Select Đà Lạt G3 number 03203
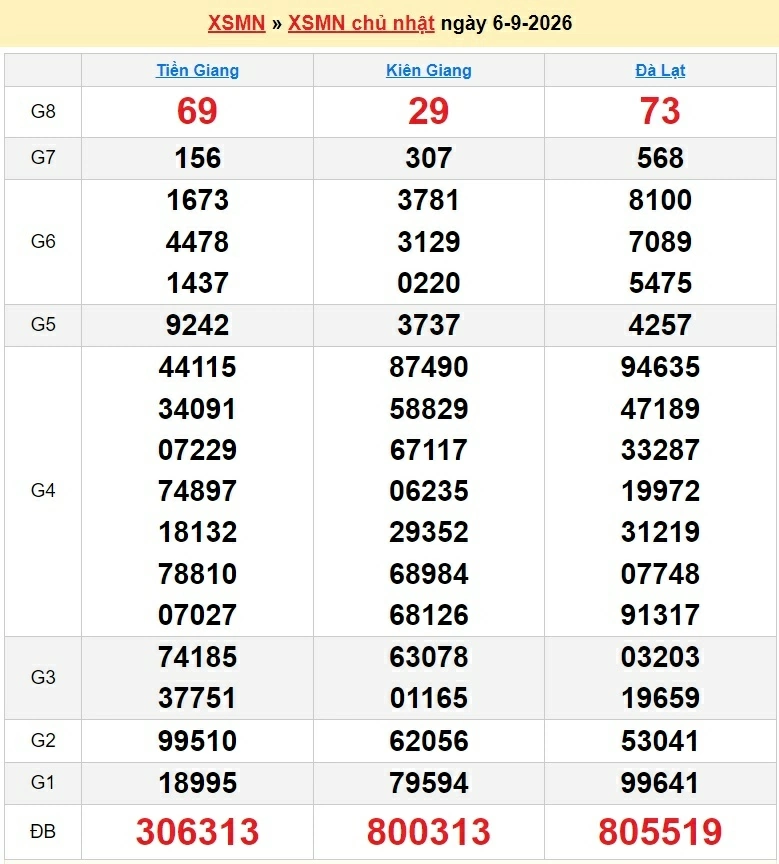The width and height of the screenshot is (779, 864). pyautogui.click(x=660, y=657)
